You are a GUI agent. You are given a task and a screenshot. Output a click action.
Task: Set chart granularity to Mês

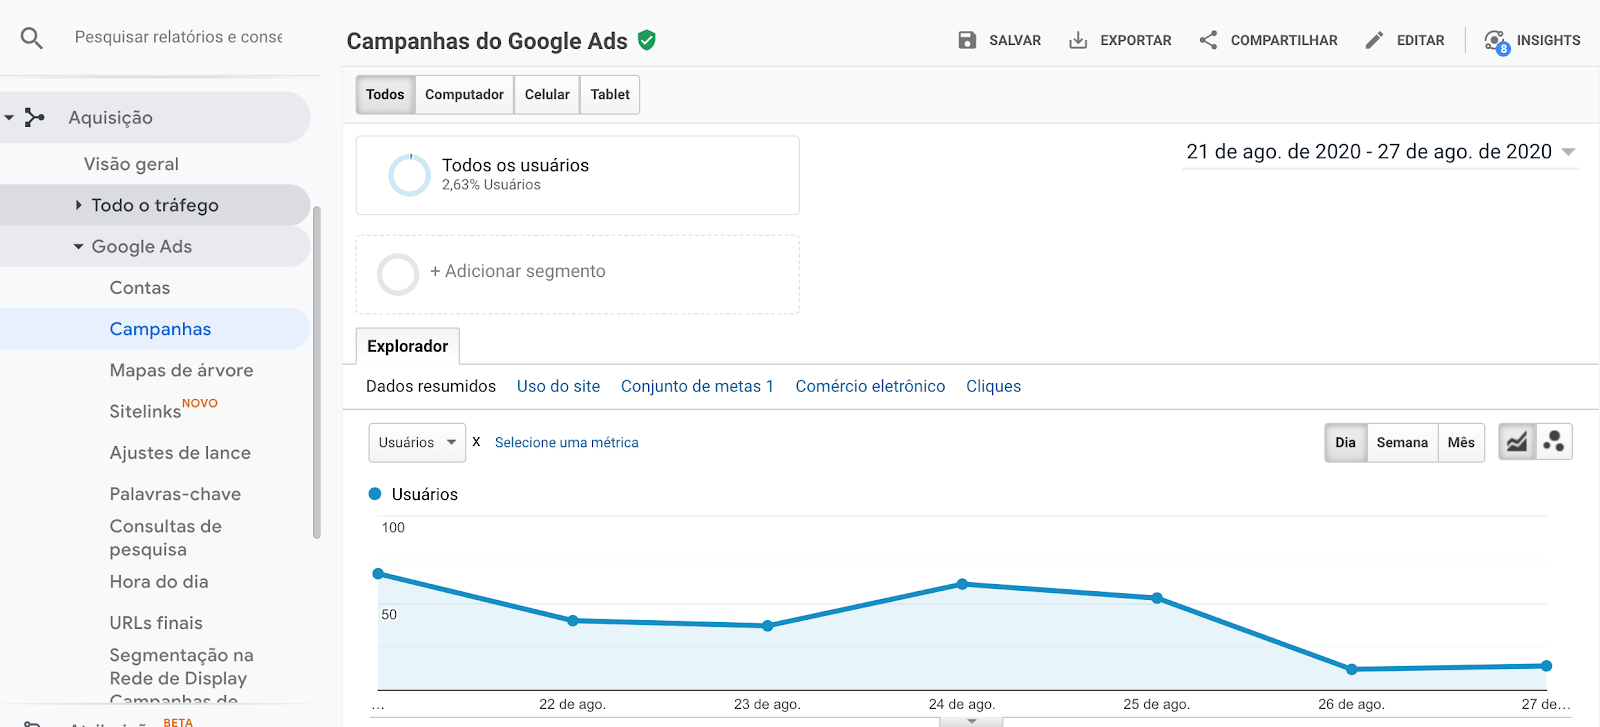pos(1461,442)
